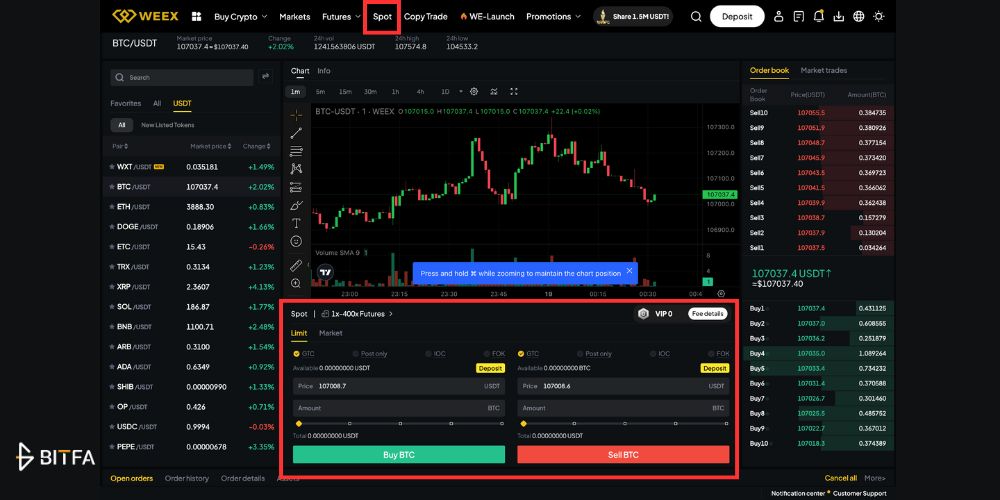Click the pair Search field
1000x500 pixels.
(x=182, y=77)
